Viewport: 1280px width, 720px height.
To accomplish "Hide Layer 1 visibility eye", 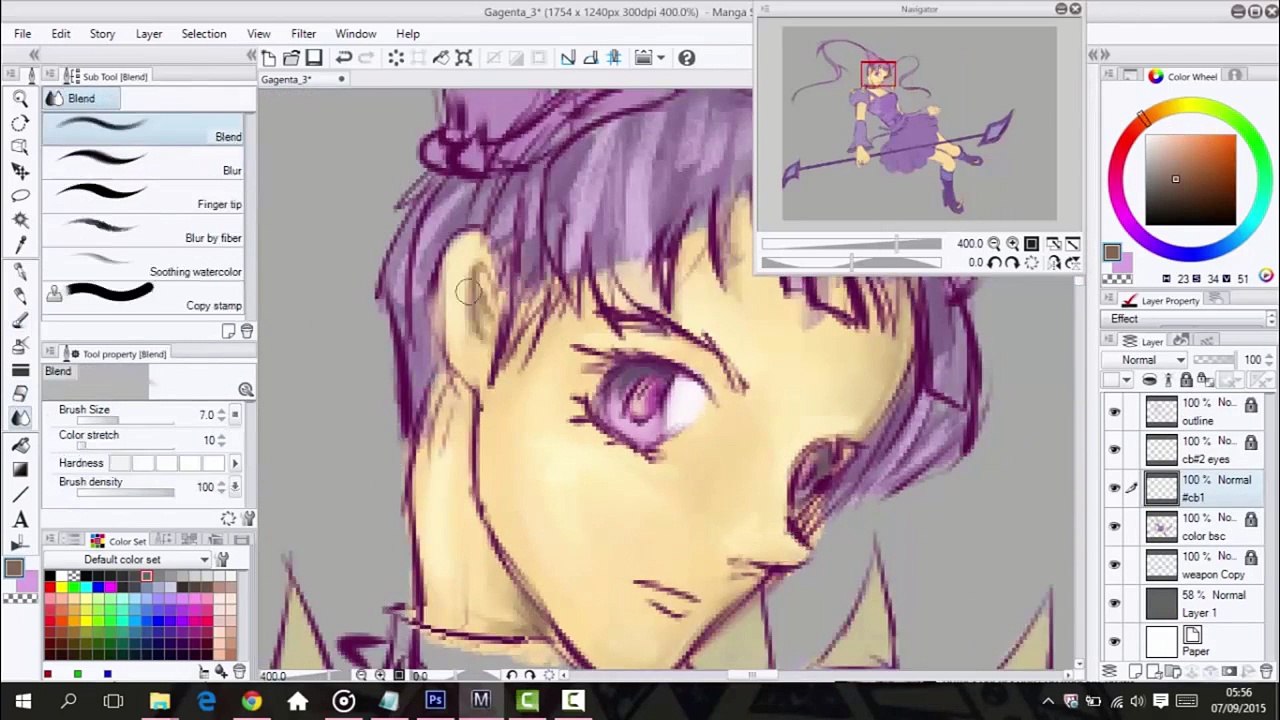I will point(1114,603).
